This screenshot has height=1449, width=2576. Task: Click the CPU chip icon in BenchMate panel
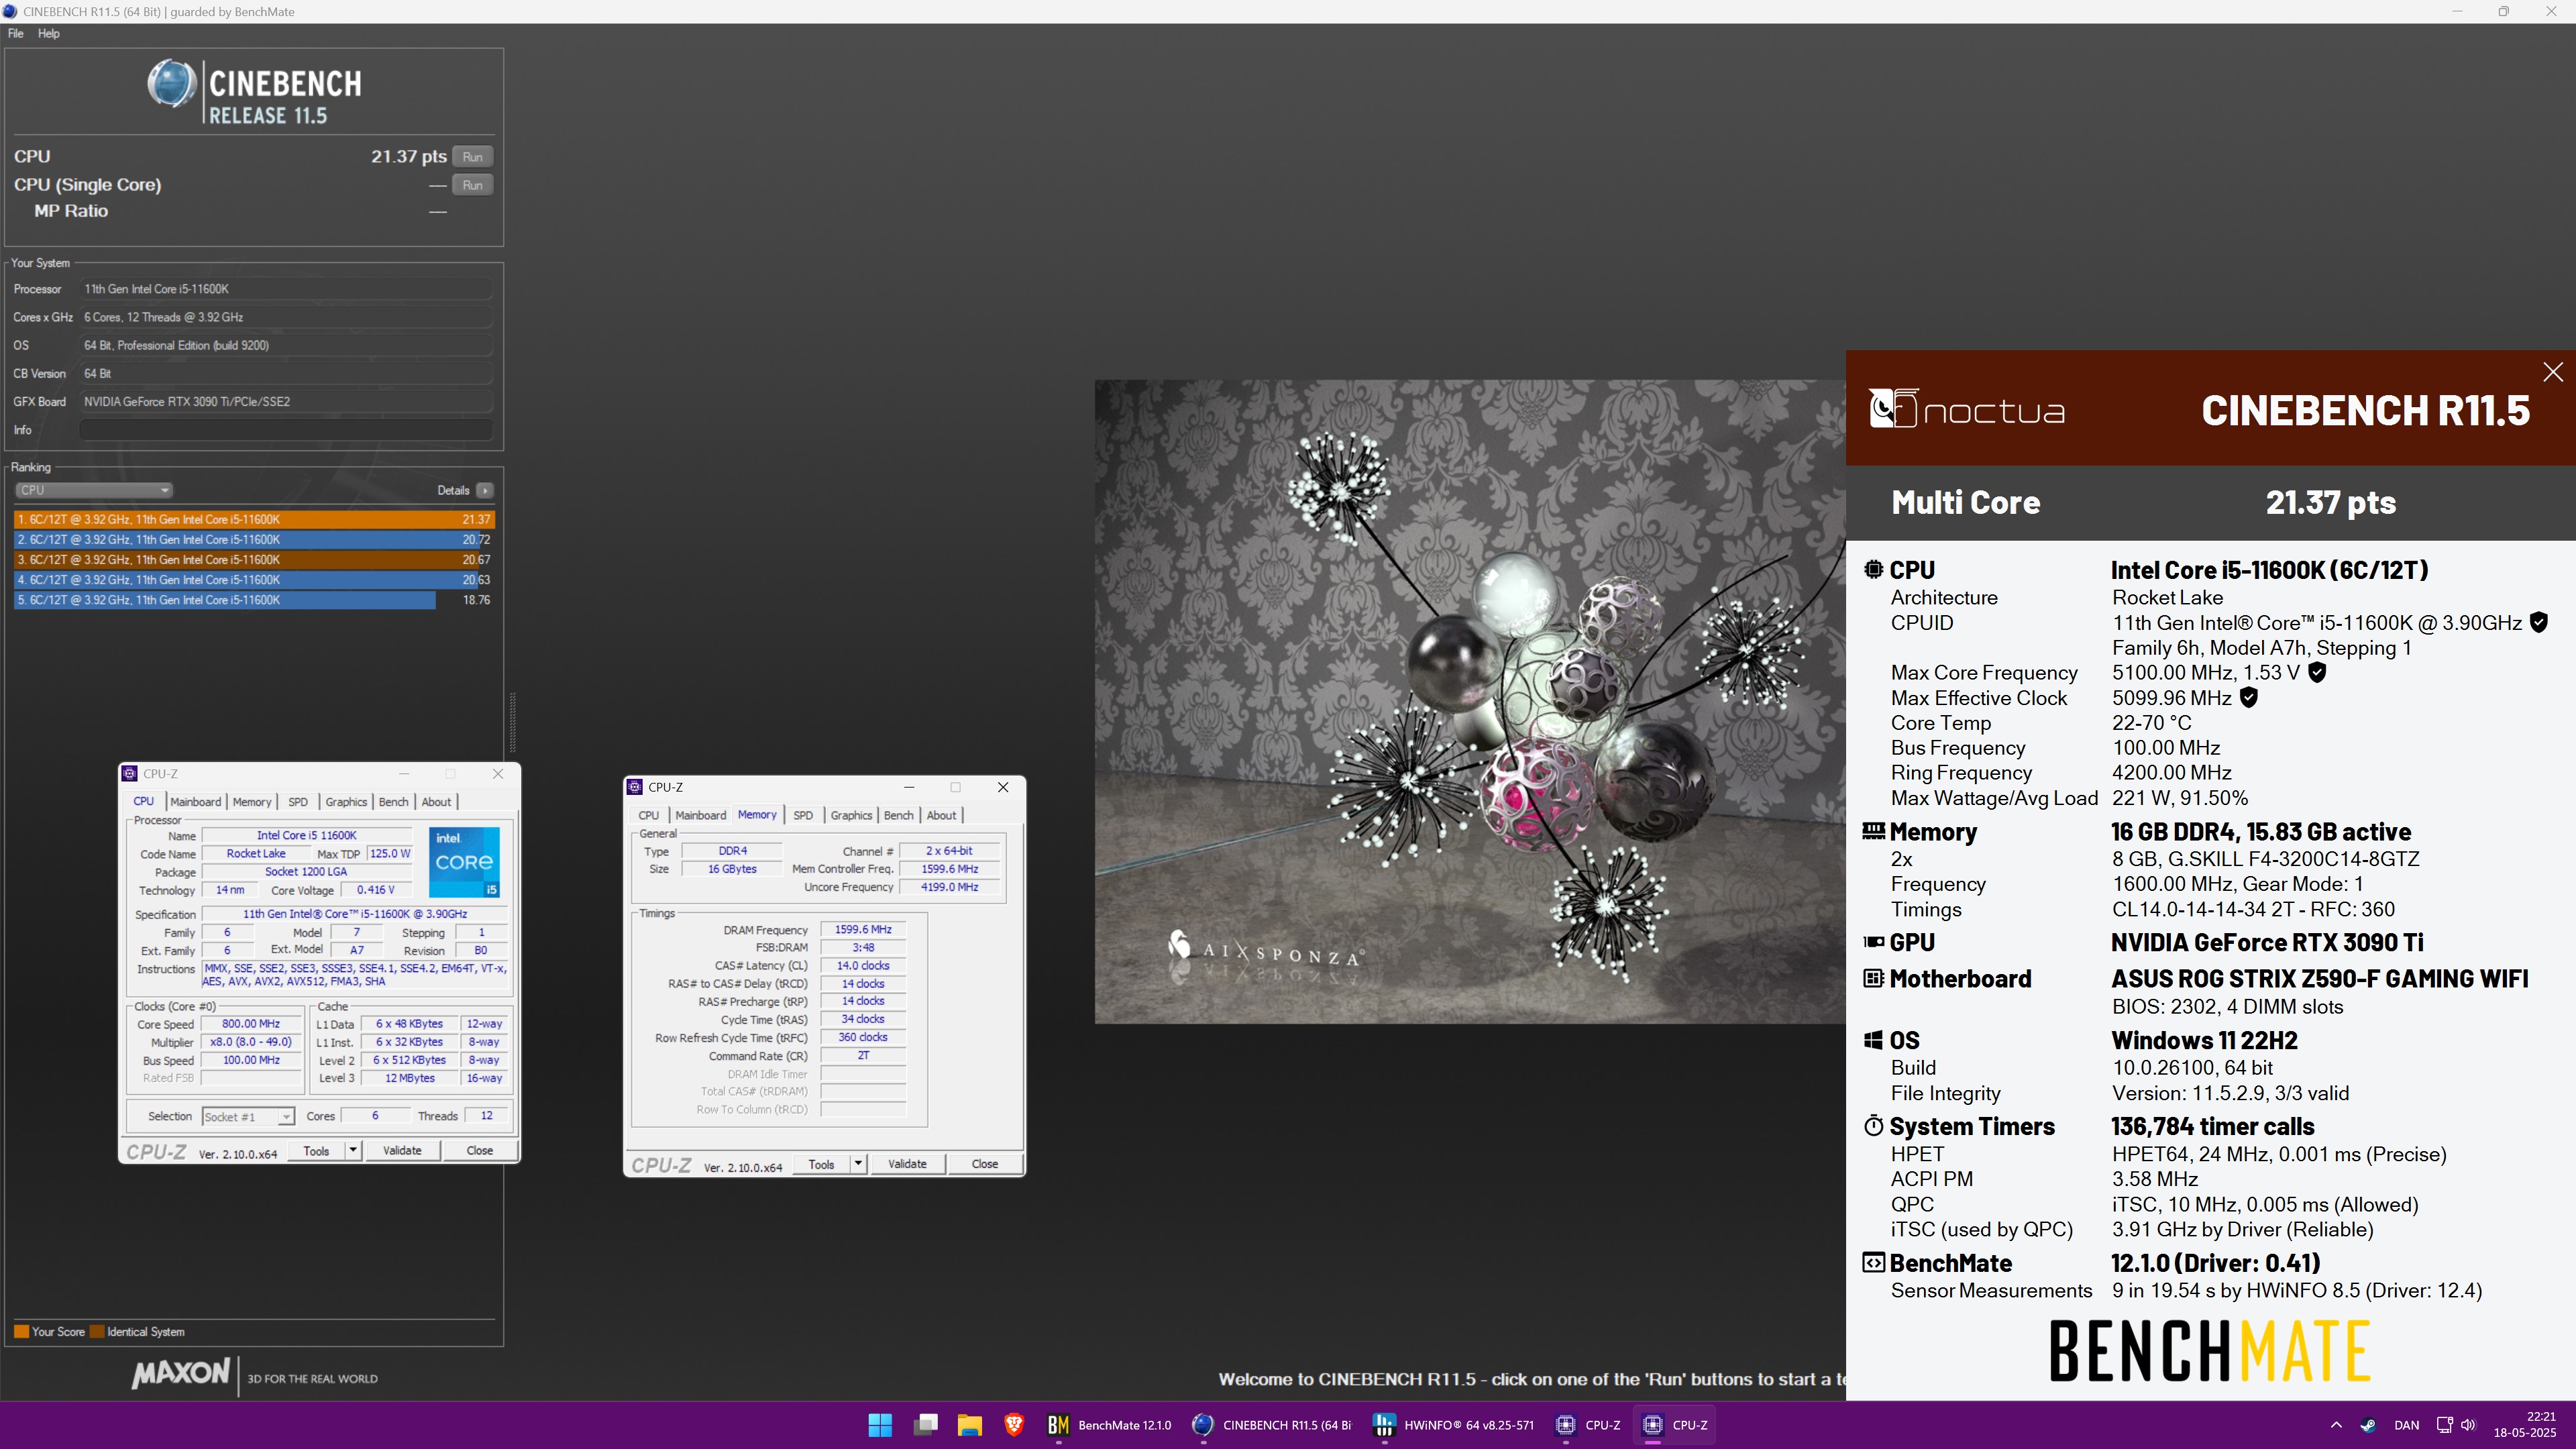tap(1873, 569)
